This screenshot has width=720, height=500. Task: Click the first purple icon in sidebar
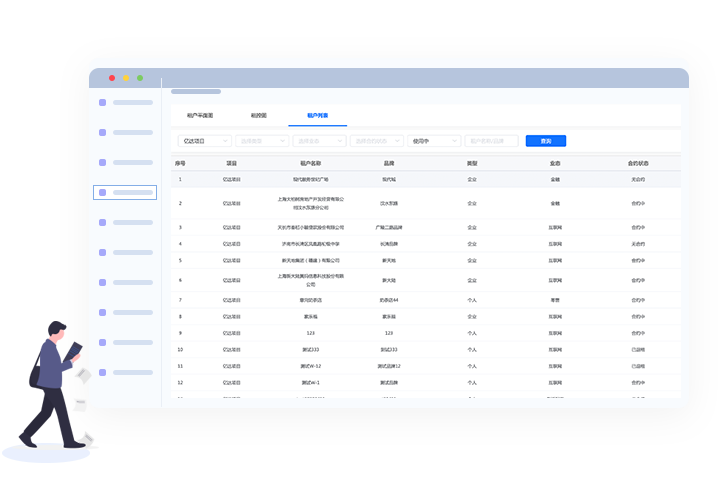[102, 102]
